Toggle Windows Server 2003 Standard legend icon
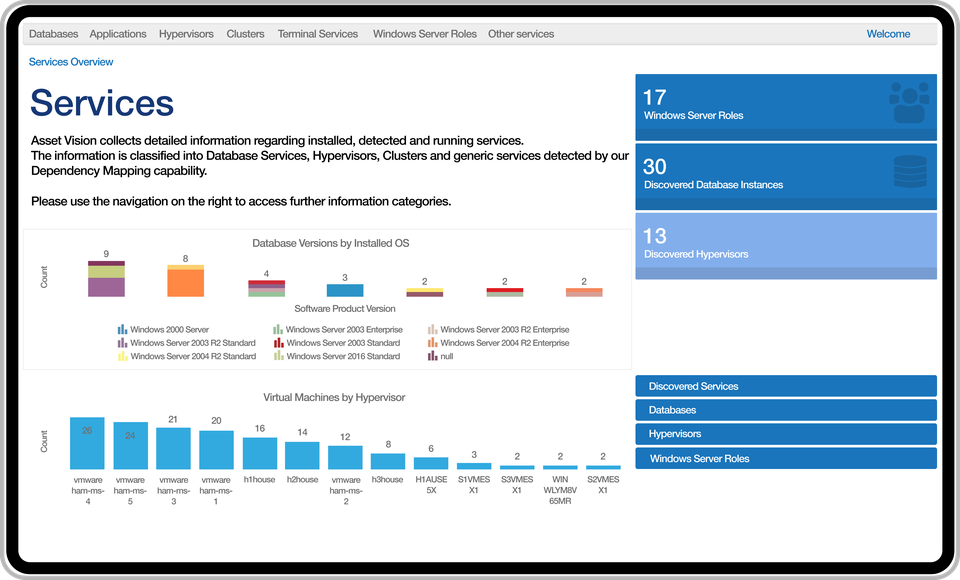Viewport: 960px width, 580px height. [279, 343]
